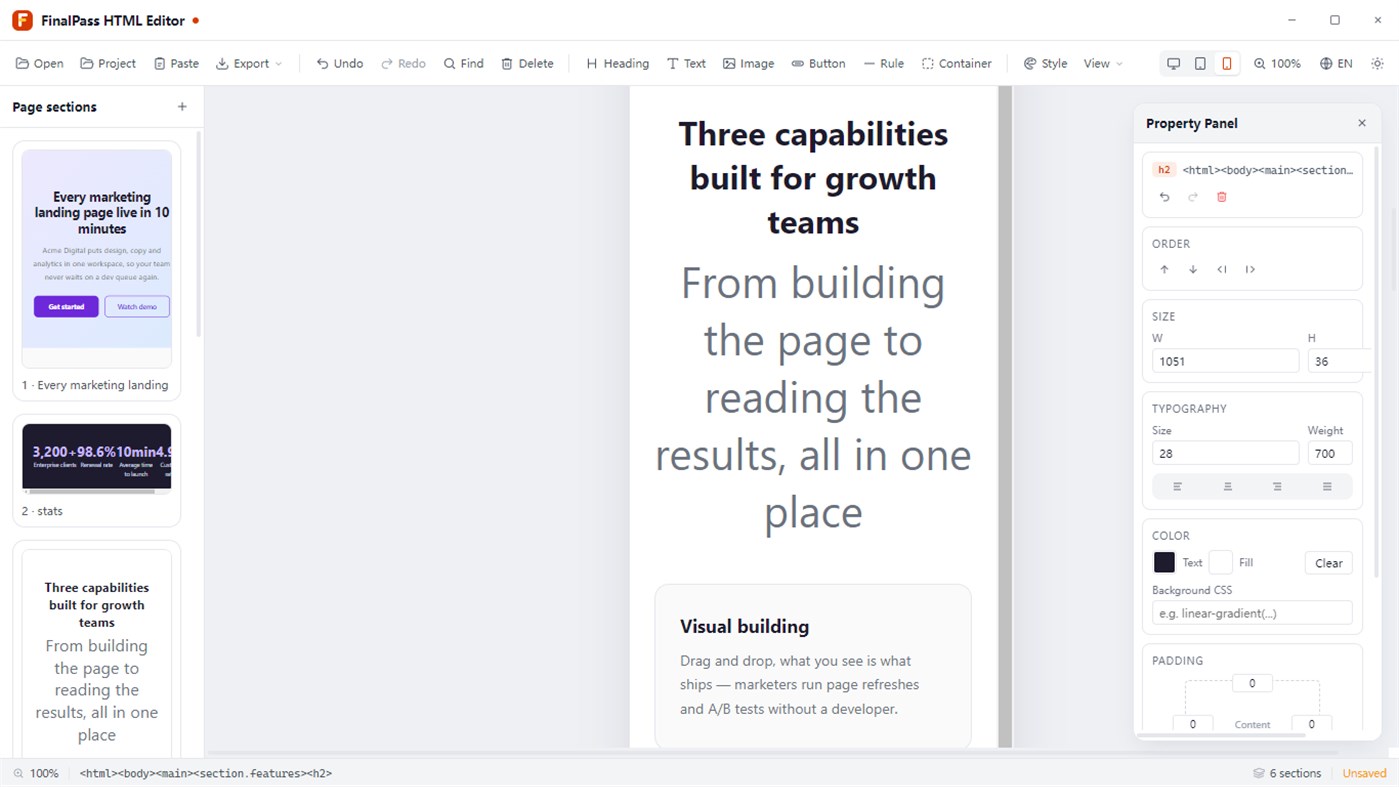Insert a Heading element
This screenshot has height=787, width=1399.
(617, 63)
